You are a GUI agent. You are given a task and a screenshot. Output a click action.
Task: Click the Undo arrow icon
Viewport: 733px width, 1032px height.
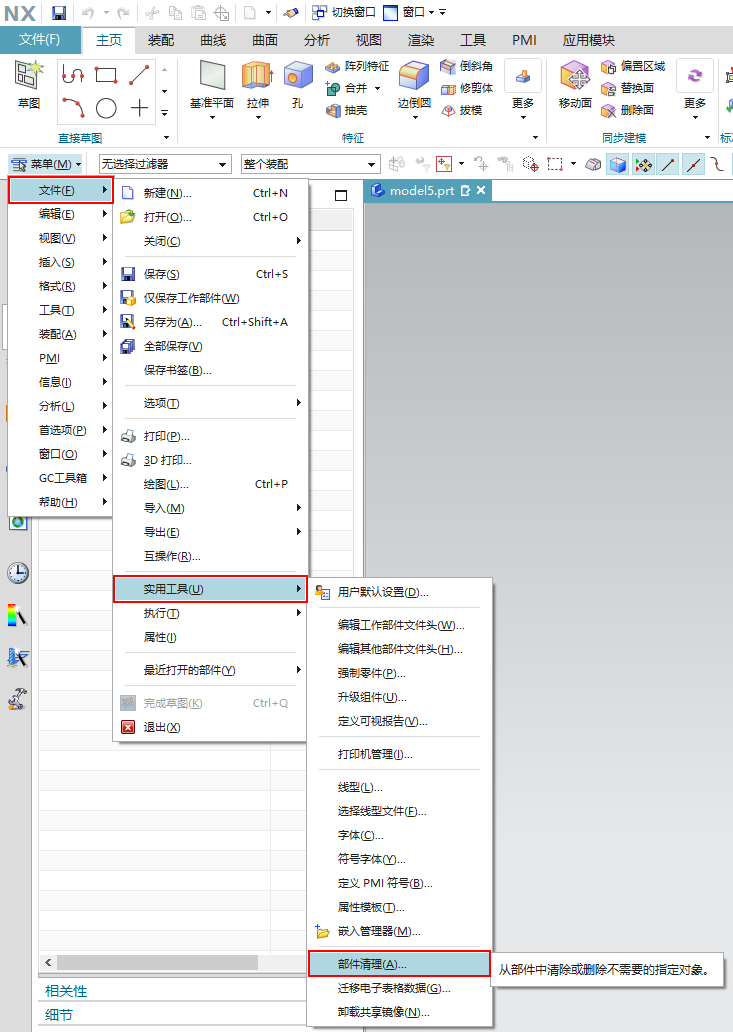click(88, 12)
